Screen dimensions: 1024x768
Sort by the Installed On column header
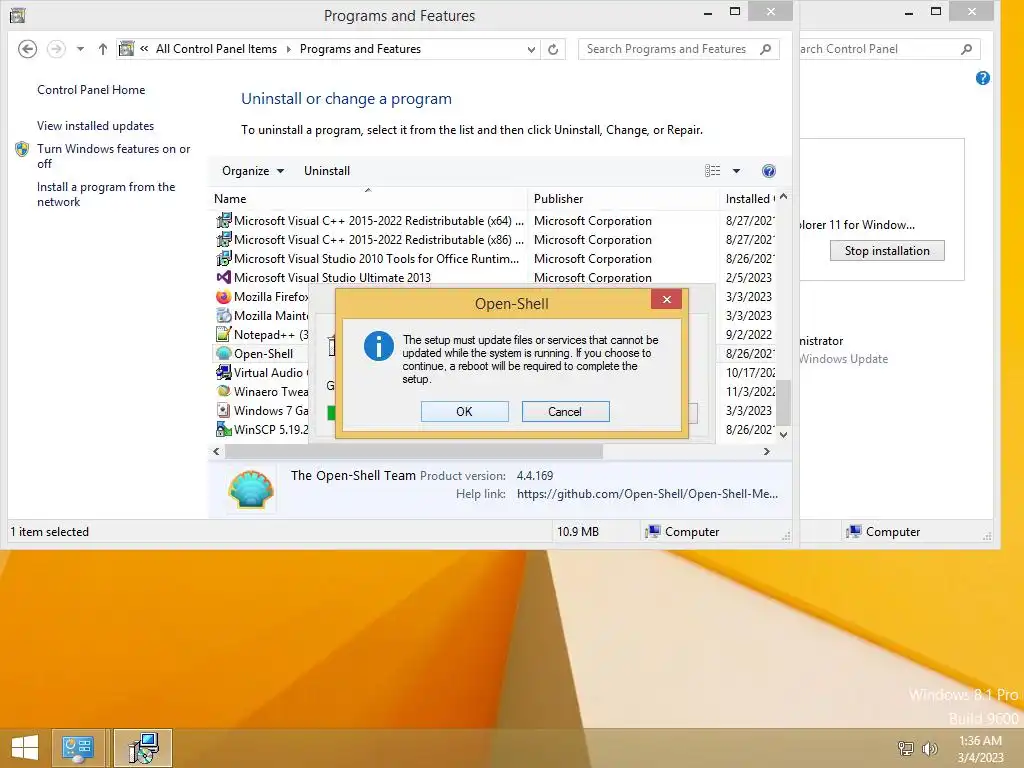coord(748,199)
